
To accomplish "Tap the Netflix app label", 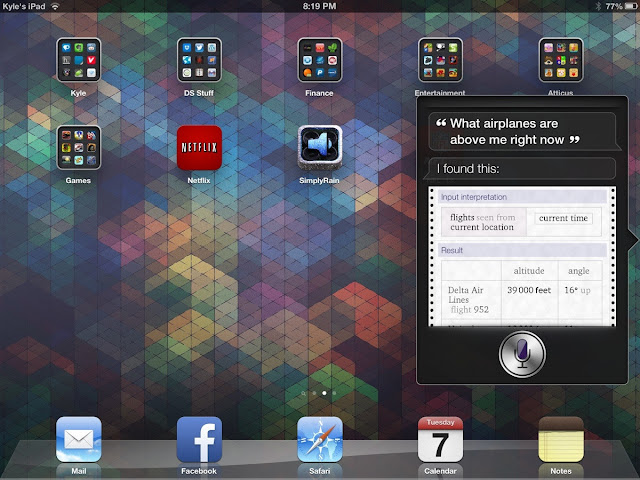I will click(x=199, y=180).
